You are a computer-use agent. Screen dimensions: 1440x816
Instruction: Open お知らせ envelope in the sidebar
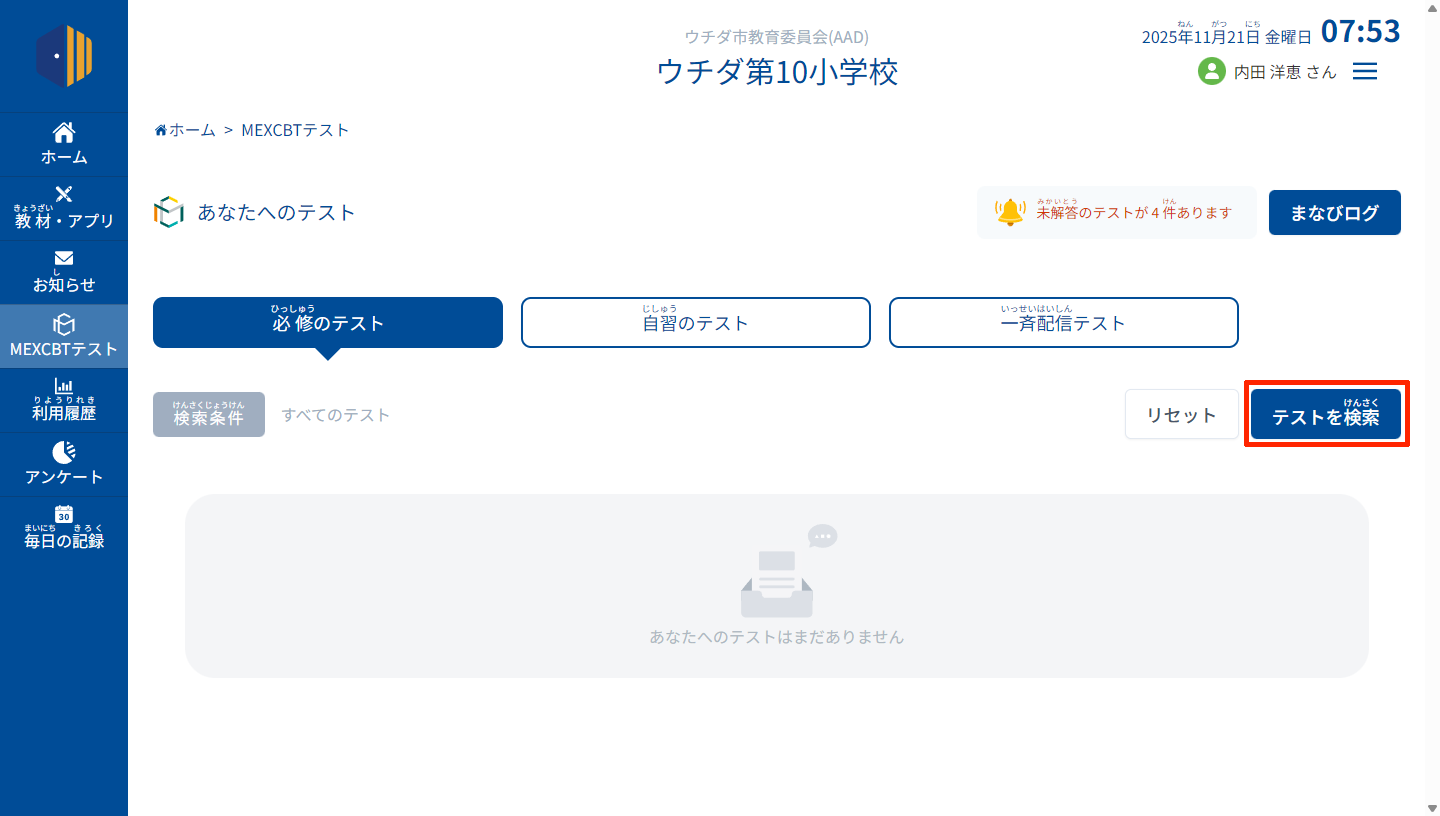tap(64, 272)
